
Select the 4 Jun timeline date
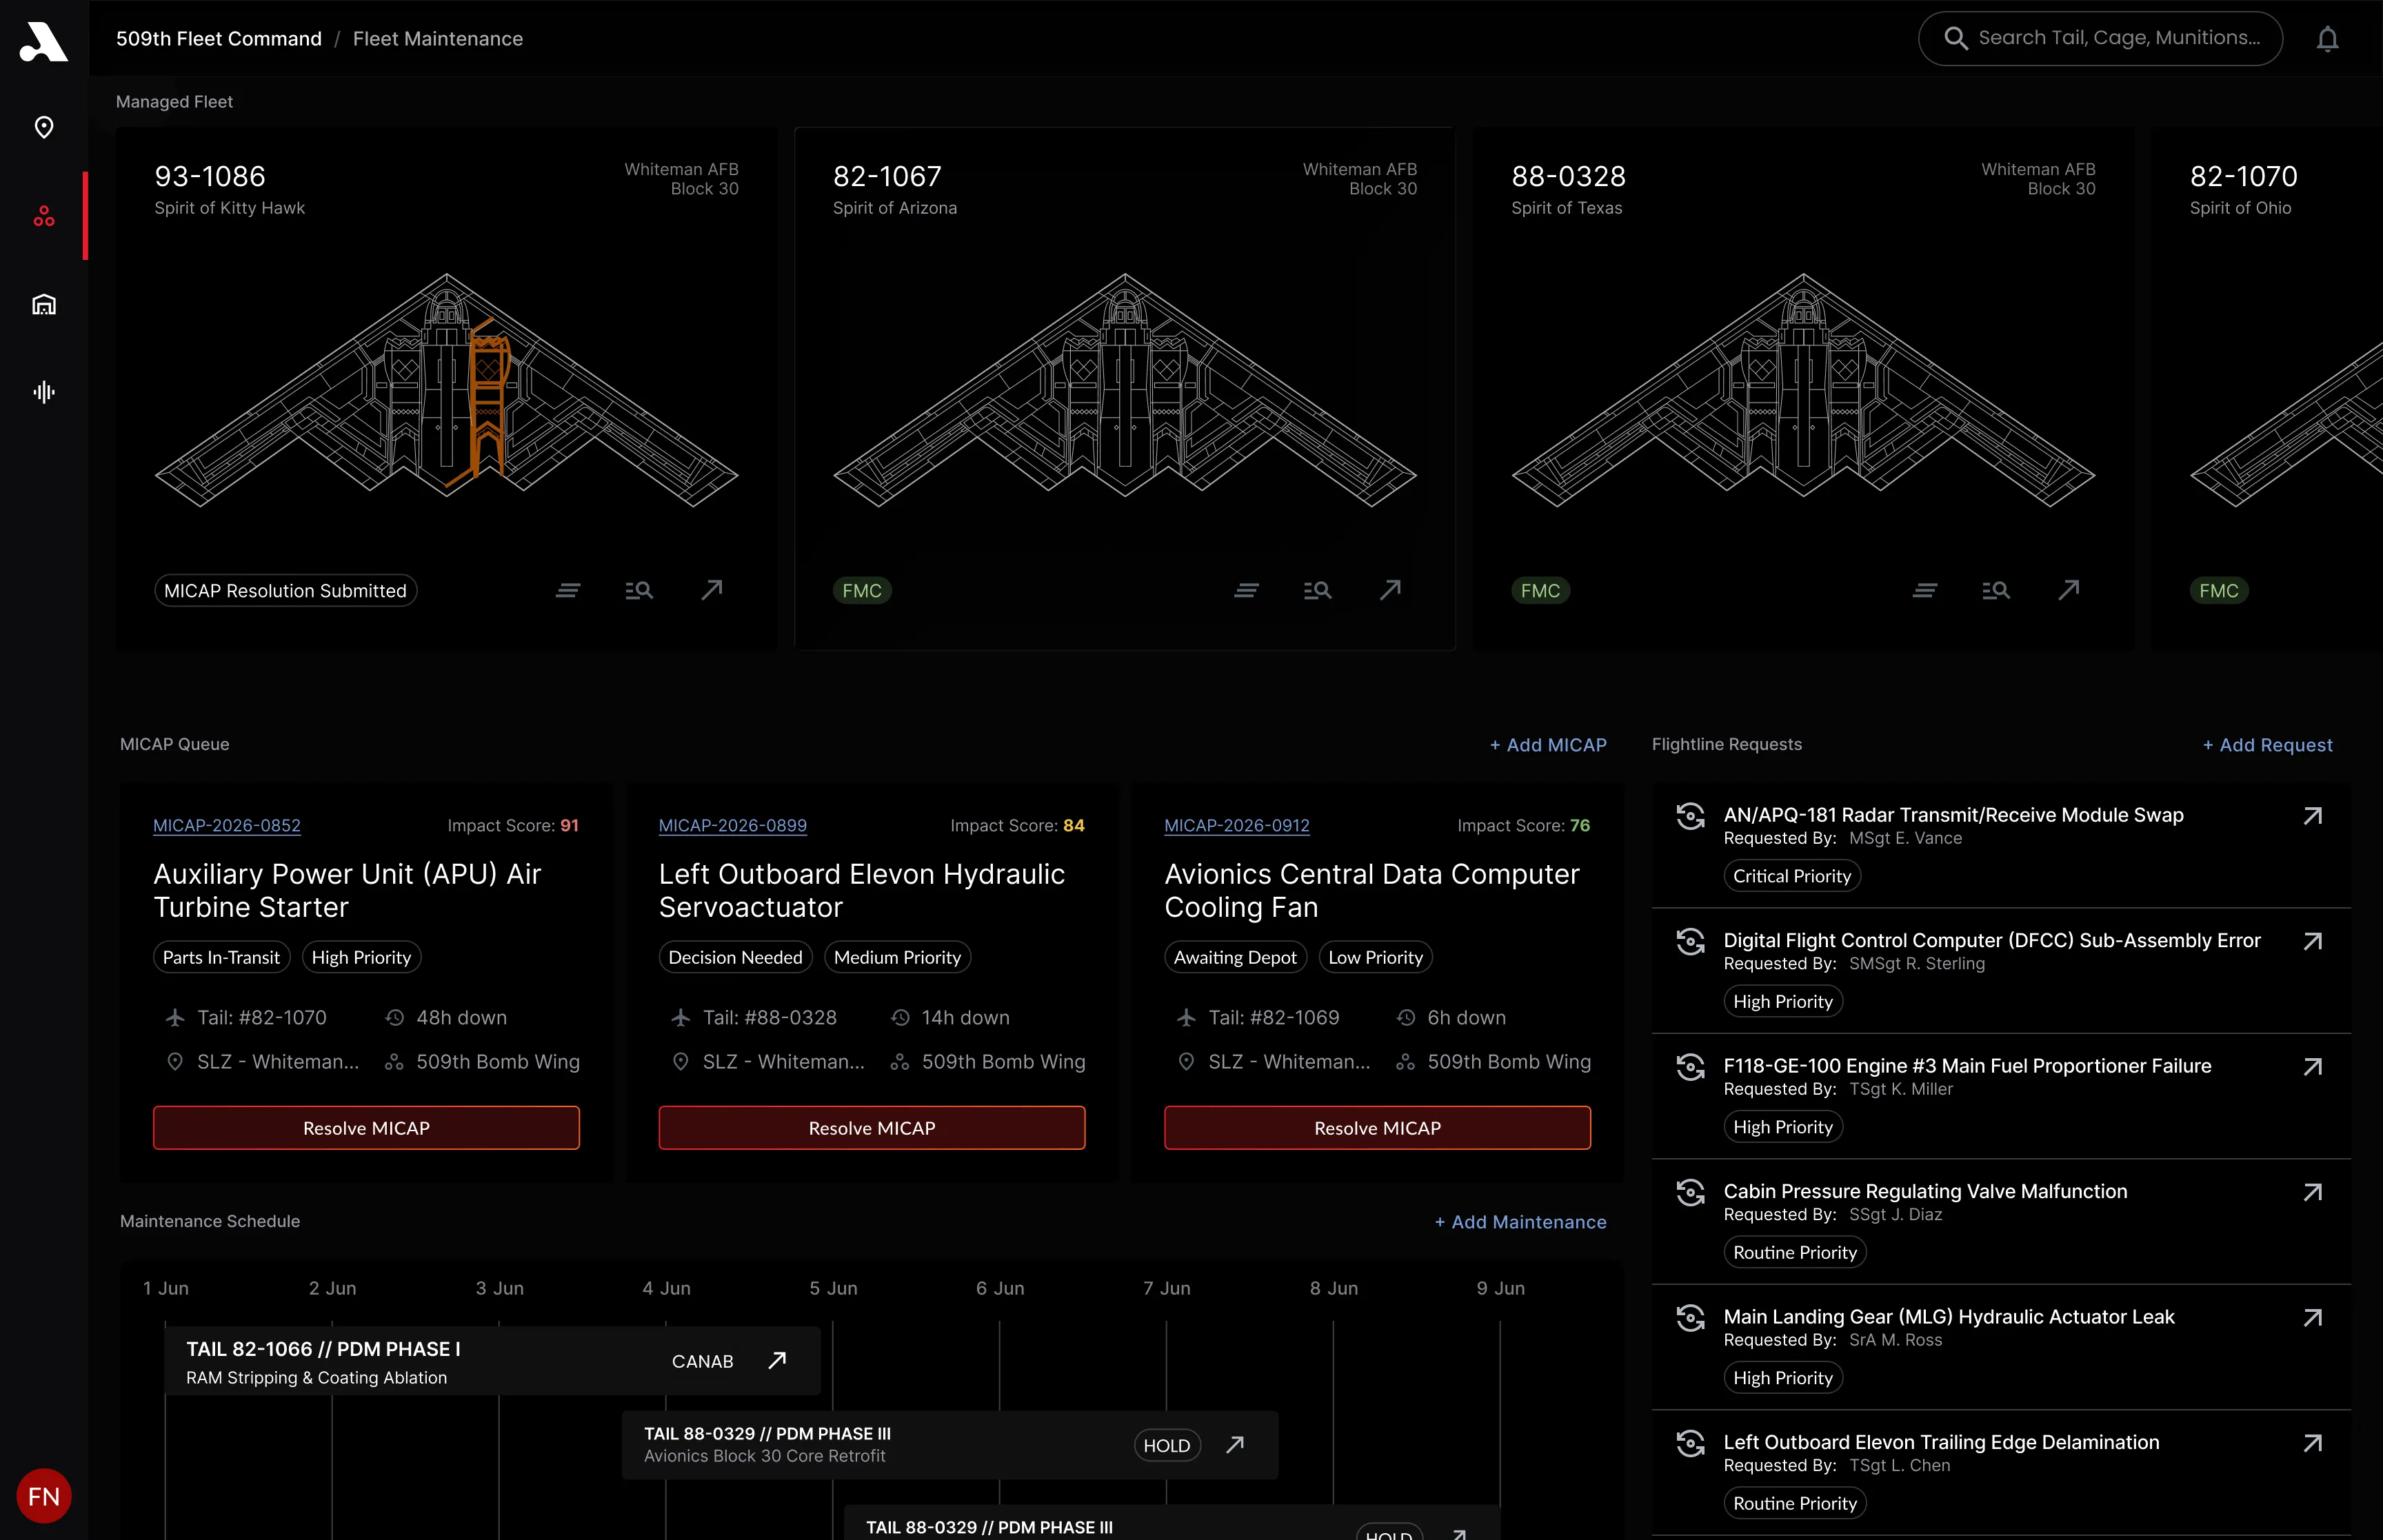click(666, 1288)
